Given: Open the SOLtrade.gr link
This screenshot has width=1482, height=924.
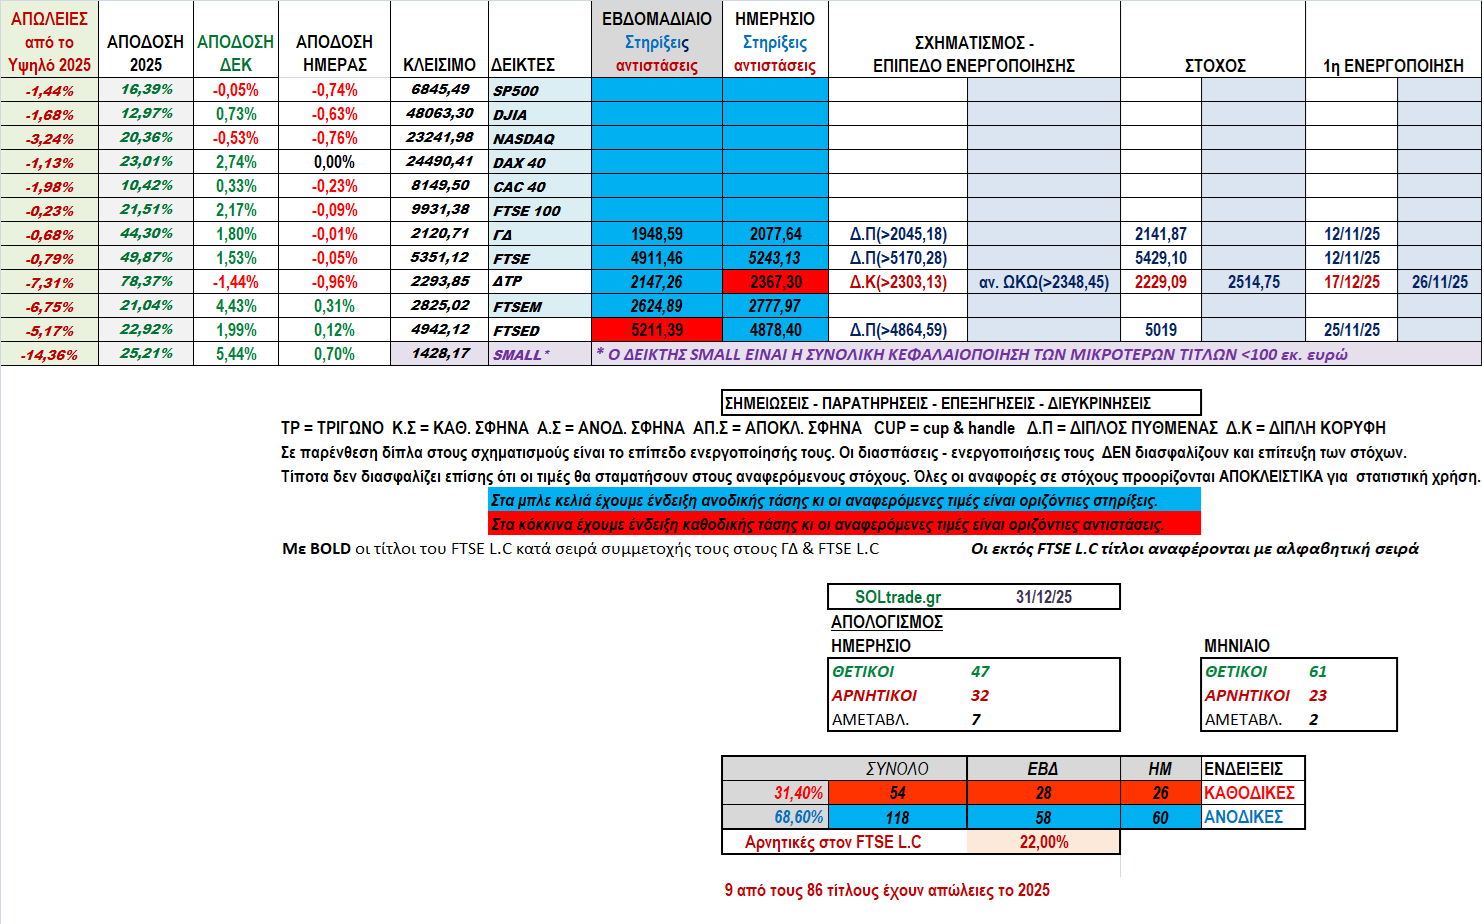Looking at the screenshot, I should pyautogui.click(x=897, y=597).
